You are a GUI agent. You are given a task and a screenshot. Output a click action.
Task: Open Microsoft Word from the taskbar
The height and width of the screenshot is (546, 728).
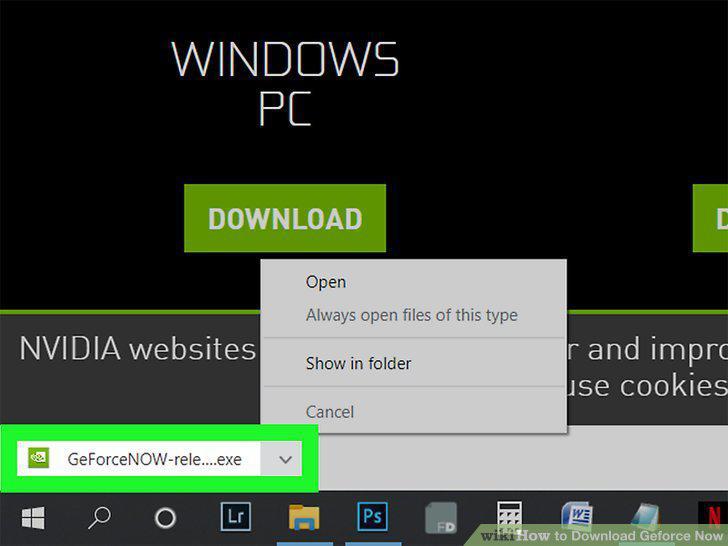coord(577,515)
